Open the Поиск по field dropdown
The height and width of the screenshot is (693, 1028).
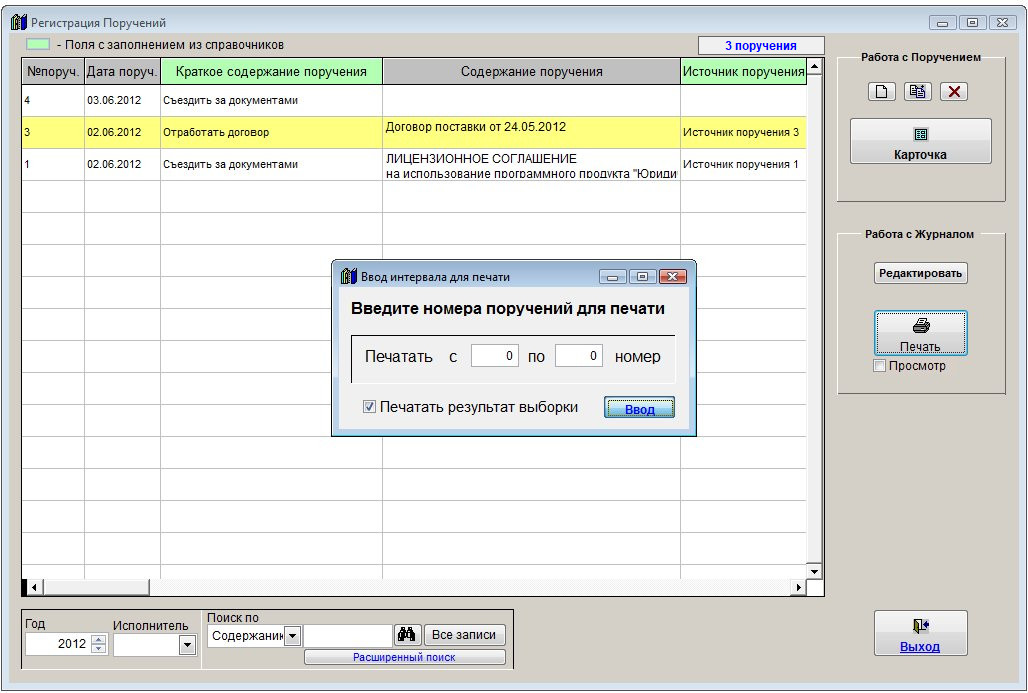tap(292, 636)
